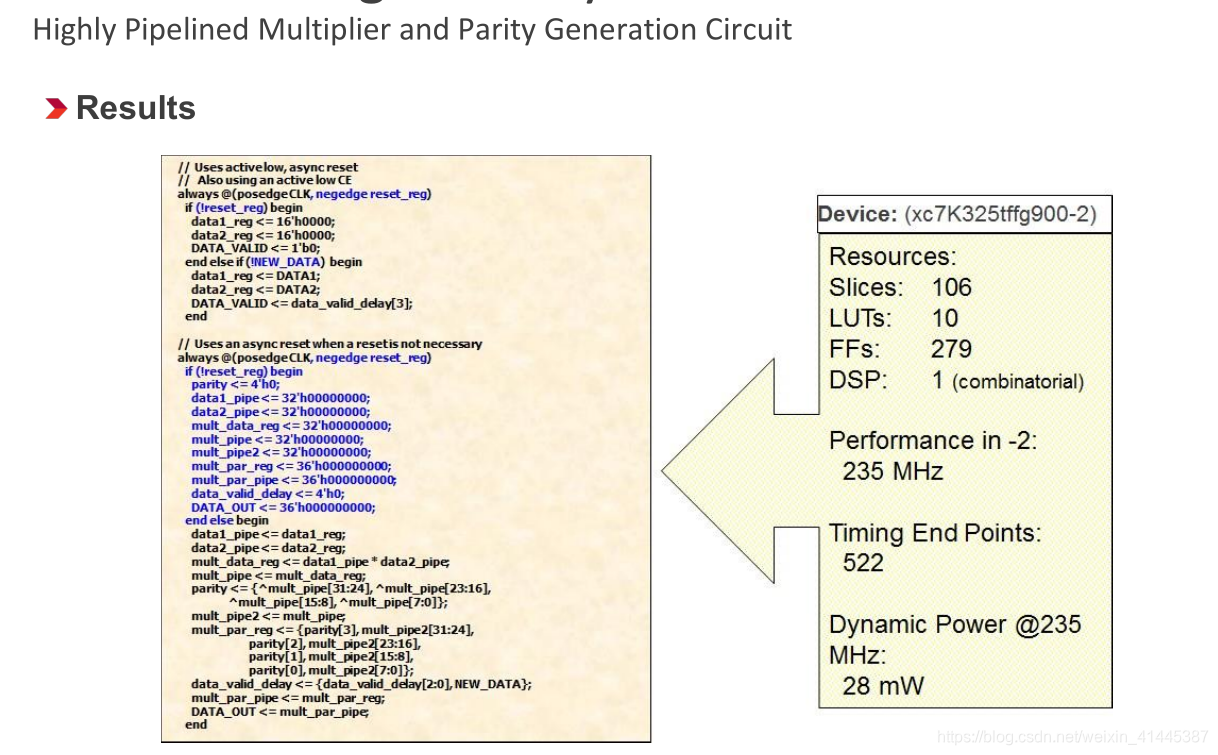Click 'mult_data_reg <= data1_pipe * data2_pipe;' line
This screenshot has width=1218, height=755.
pos(320,562)
